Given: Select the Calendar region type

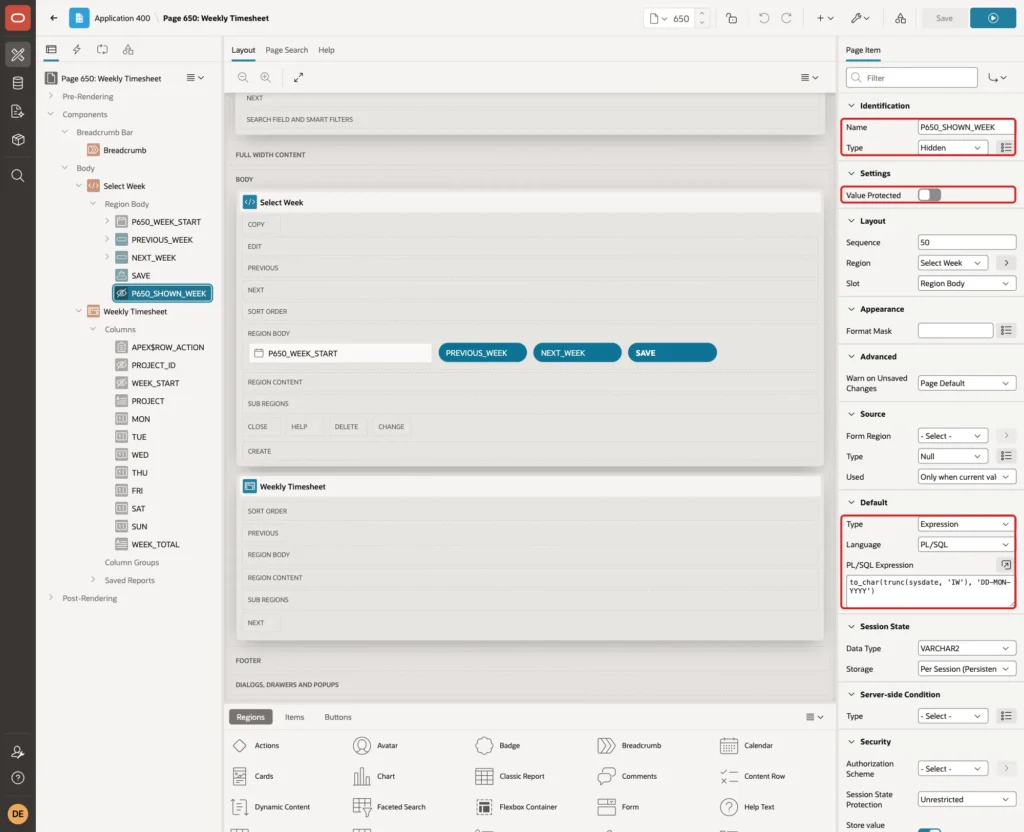Looking at the screenshot, I should point(745,745).
